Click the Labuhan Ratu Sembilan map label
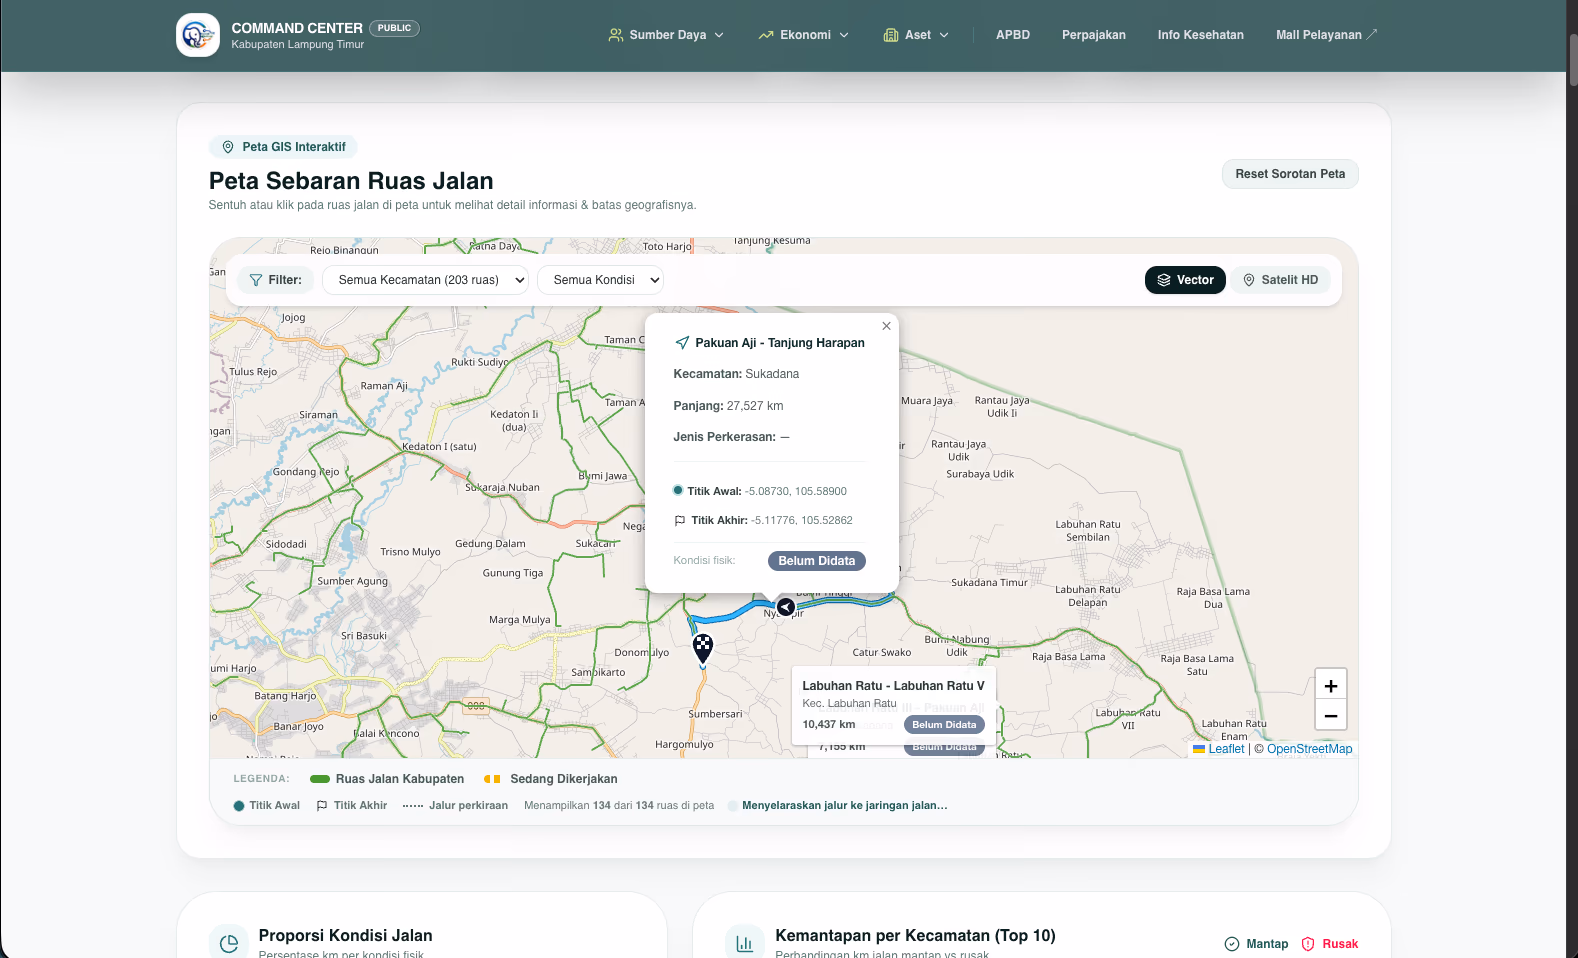 pos(1088,531)
